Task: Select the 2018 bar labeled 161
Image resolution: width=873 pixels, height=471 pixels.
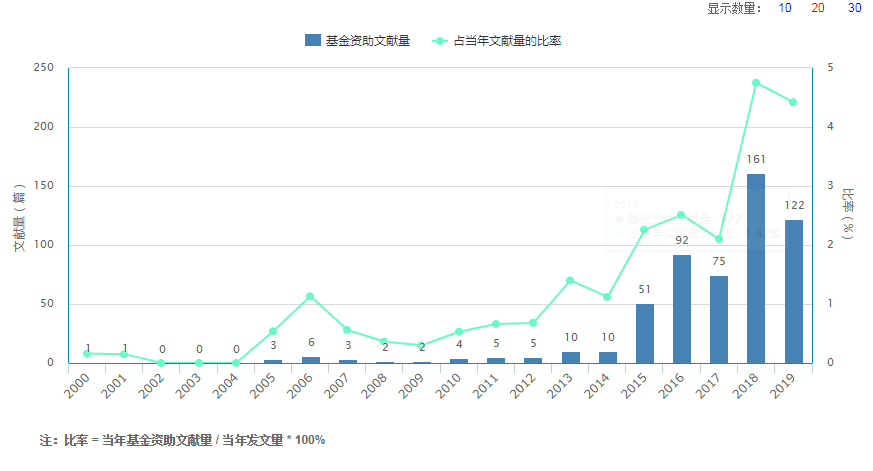Action: (x=756, y=268)
